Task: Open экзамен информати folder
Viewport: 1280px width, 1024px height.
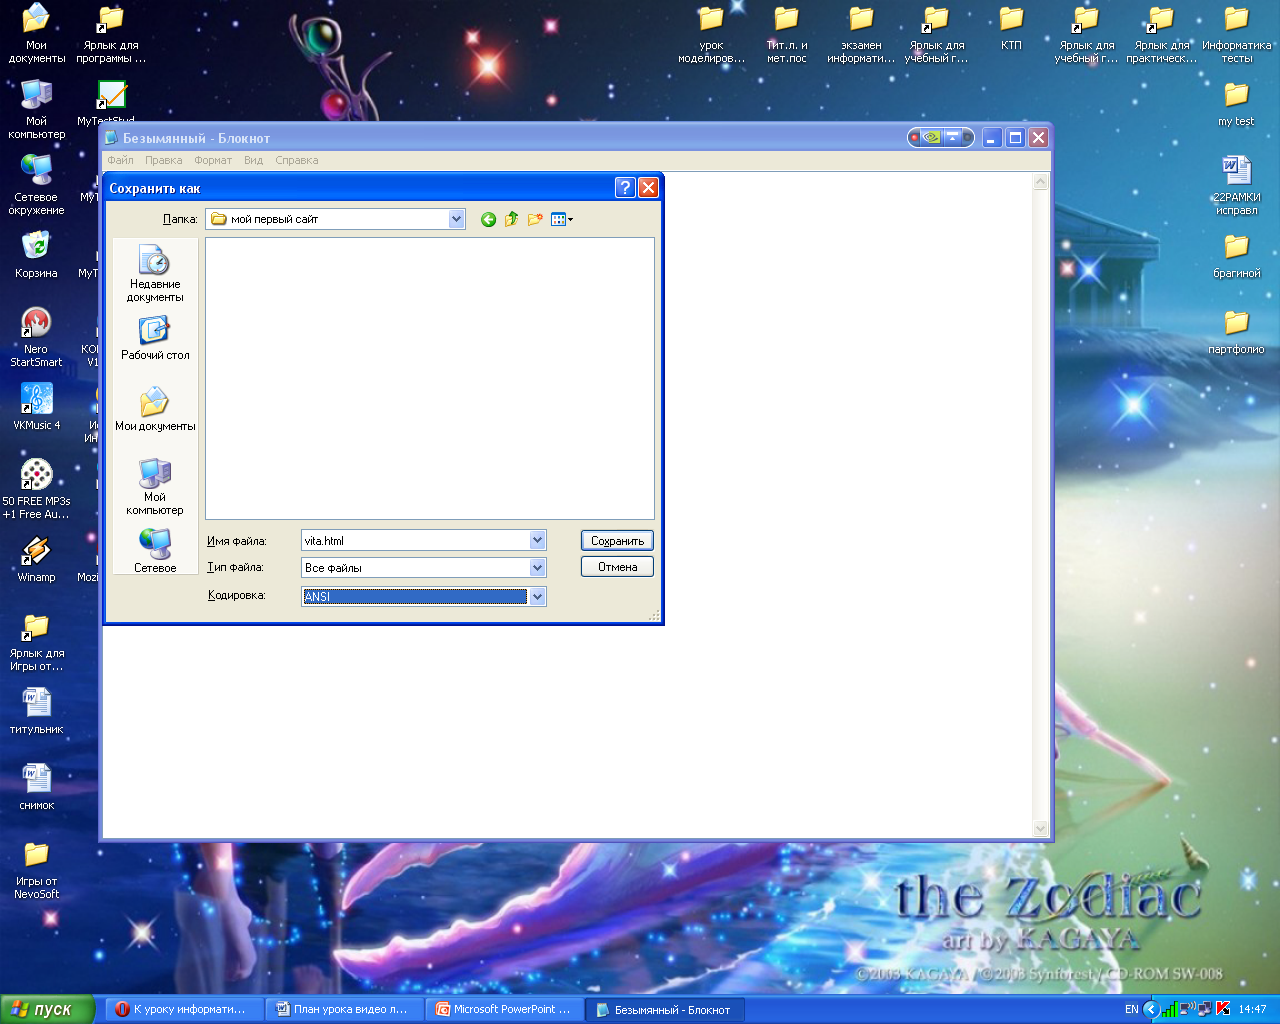Action: (861, 33)
